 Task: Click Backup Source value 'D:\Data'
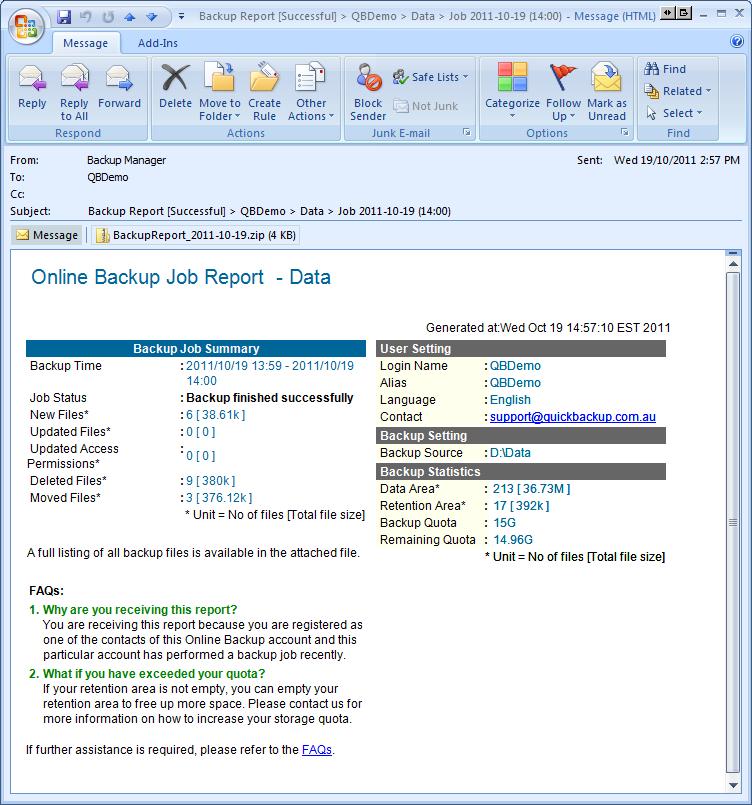(510, 453)
